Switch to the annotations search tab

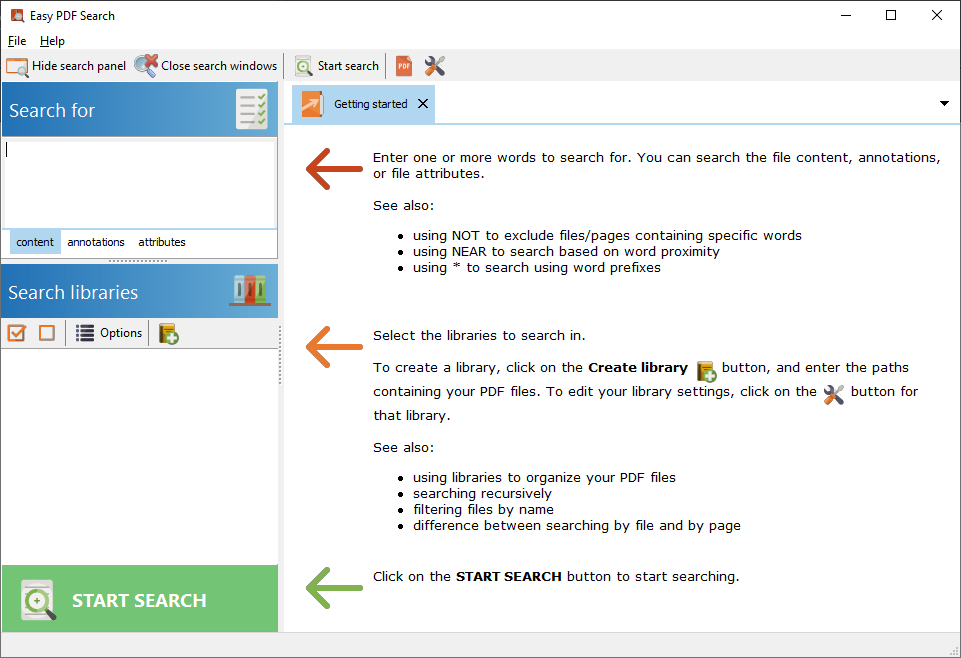click(96, 242)
